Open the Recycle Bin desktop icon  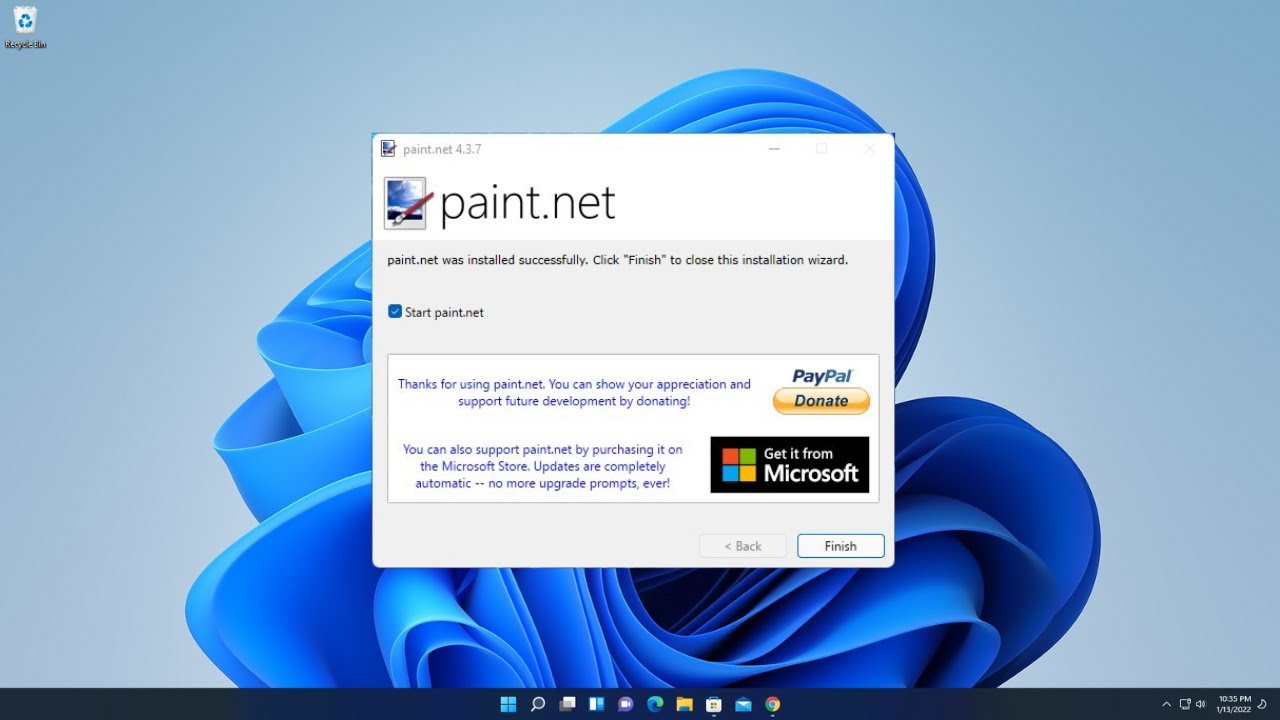[25, 27]
